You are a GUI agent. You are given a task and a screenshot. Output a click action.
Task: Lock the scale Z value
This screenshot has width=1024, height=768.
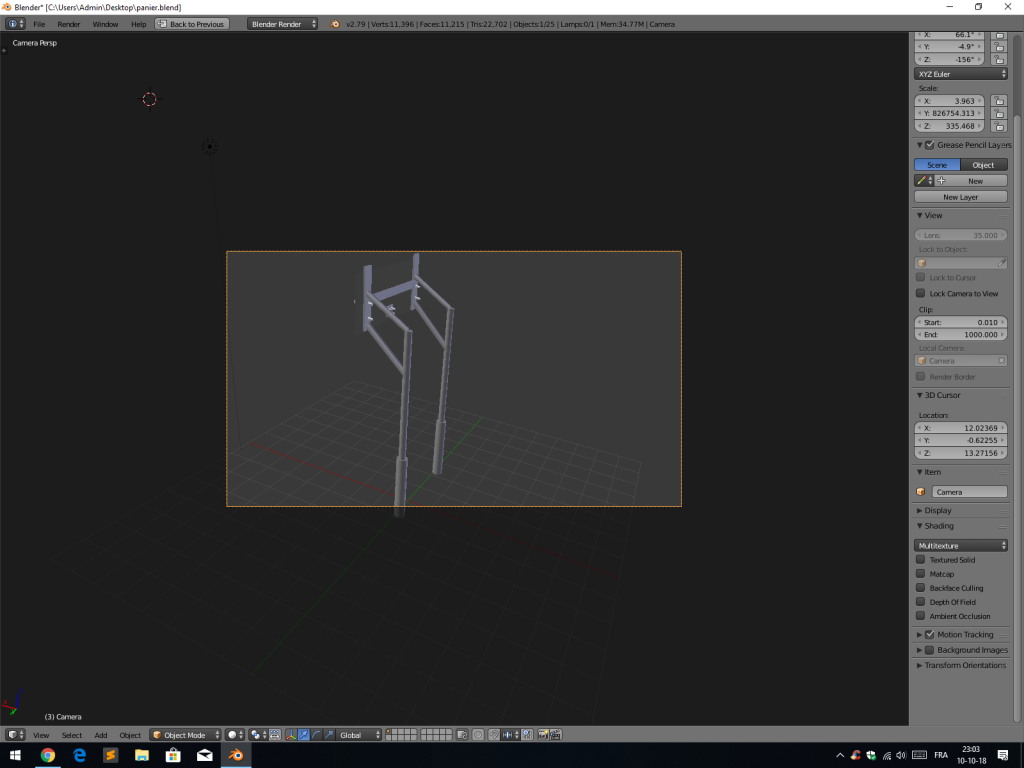tap(999, 126)
